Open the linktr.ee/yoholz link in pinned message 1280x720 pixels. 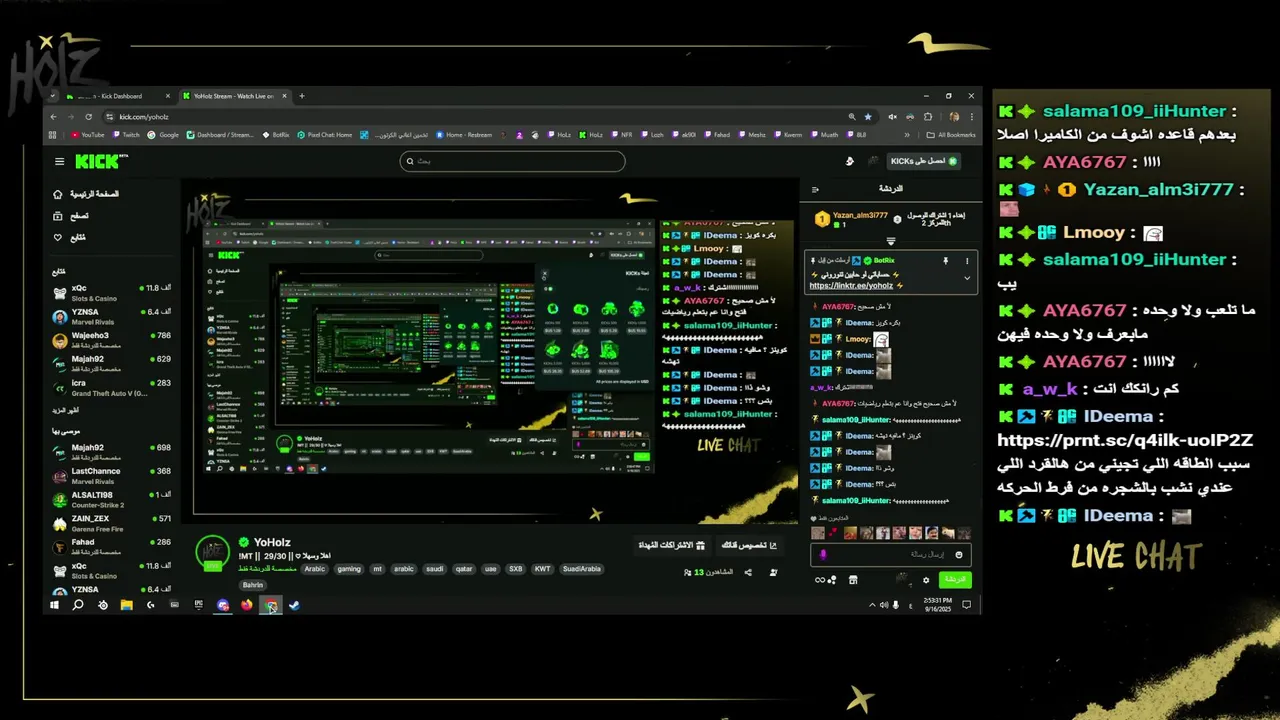[851, 286]
